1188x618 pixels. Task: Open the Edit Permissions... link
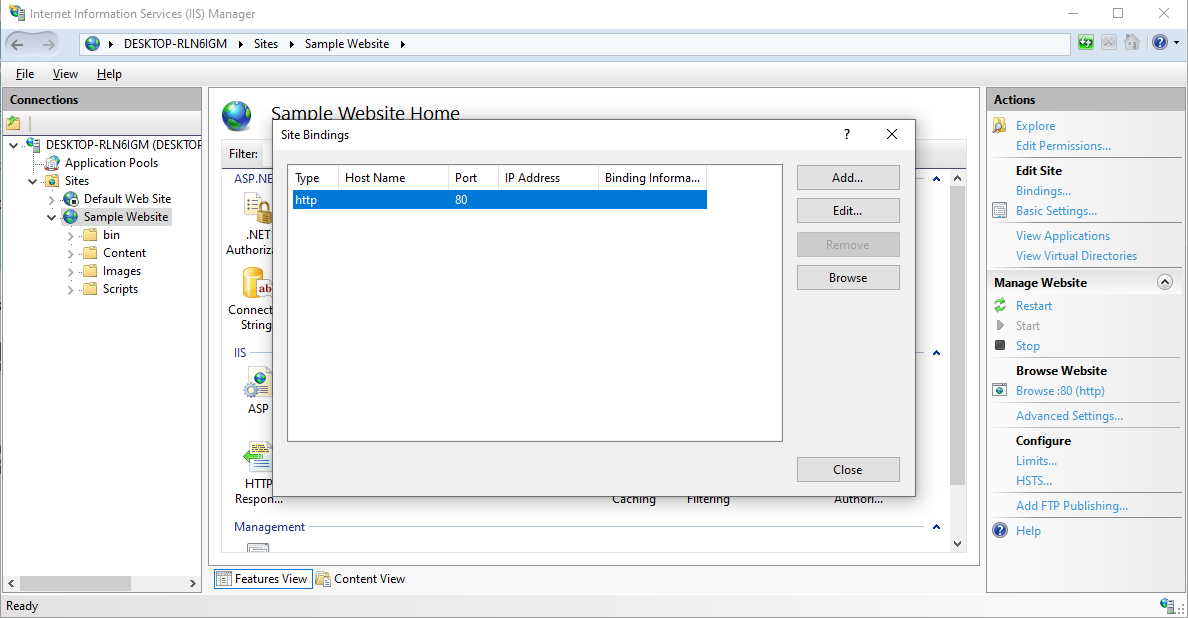pos(1063,146)
